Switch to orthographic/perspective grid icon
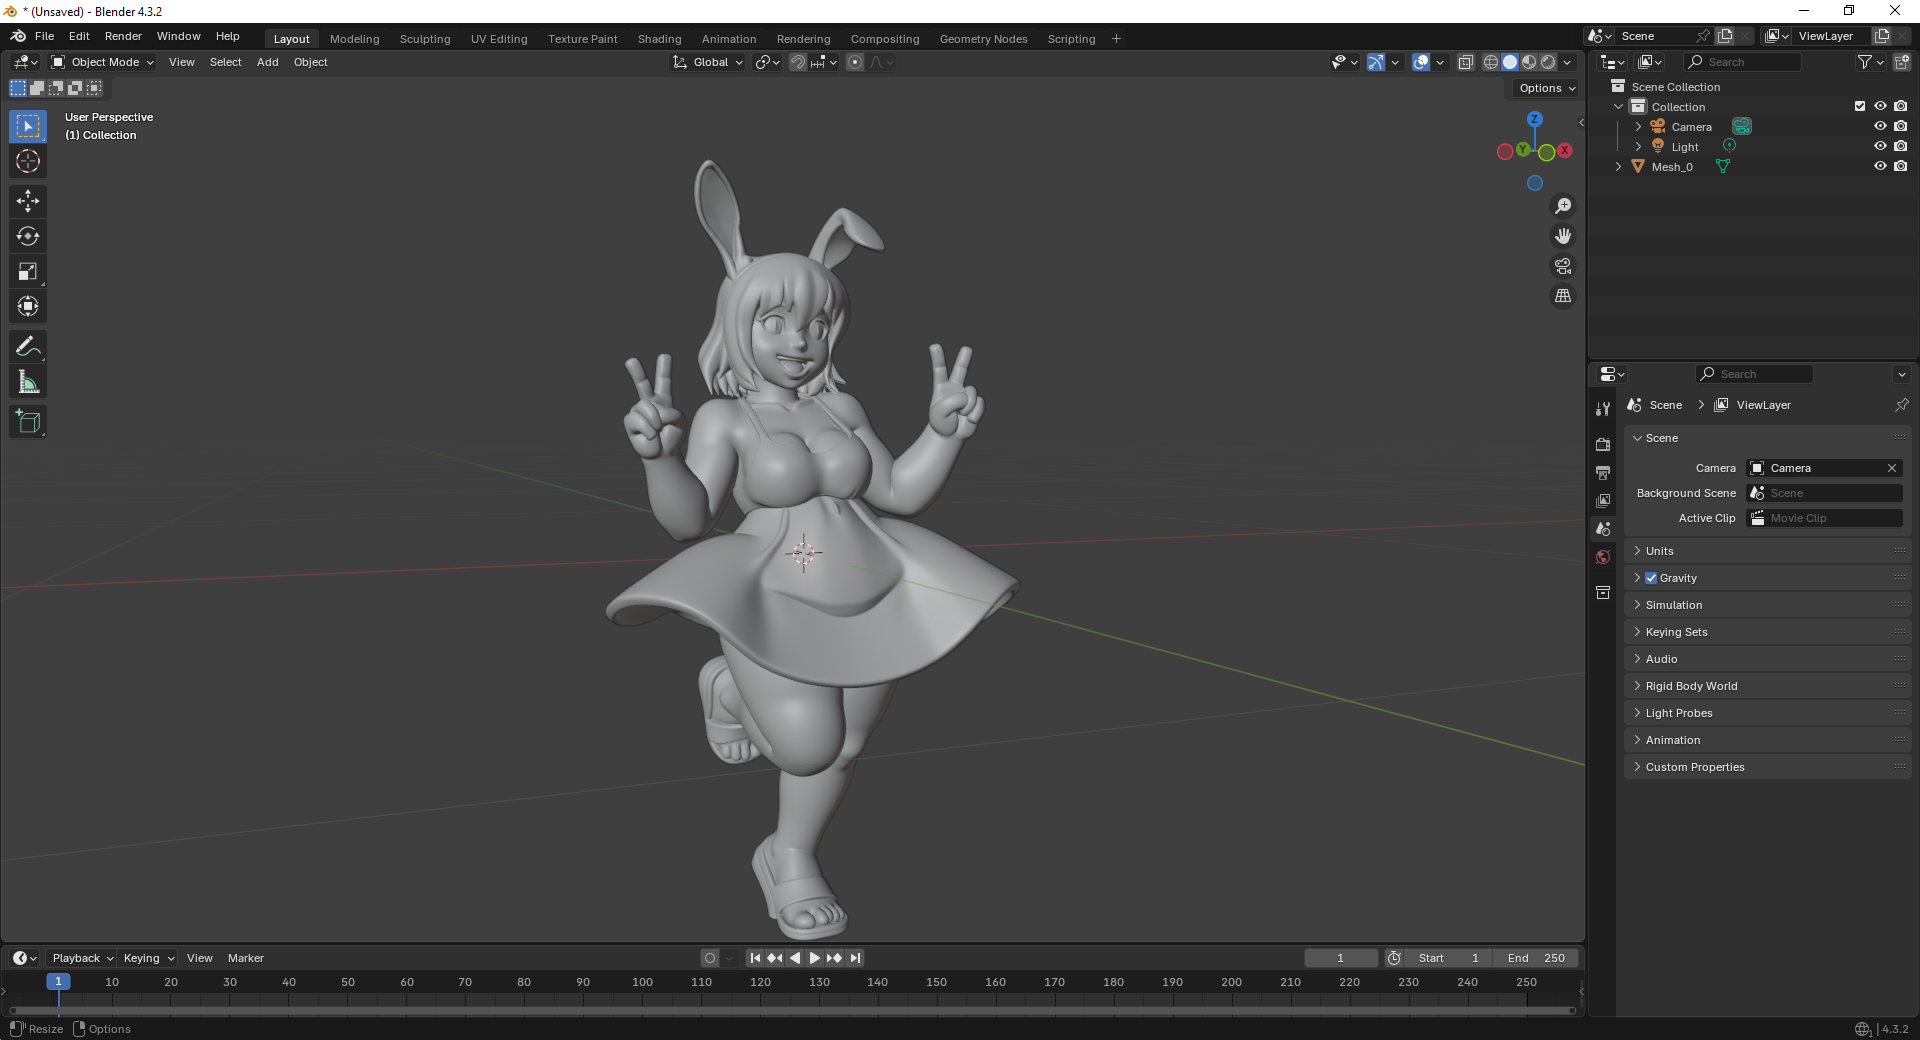Image resolution: width=1920 pixels, height=1040 pixels. point(1562,296)
